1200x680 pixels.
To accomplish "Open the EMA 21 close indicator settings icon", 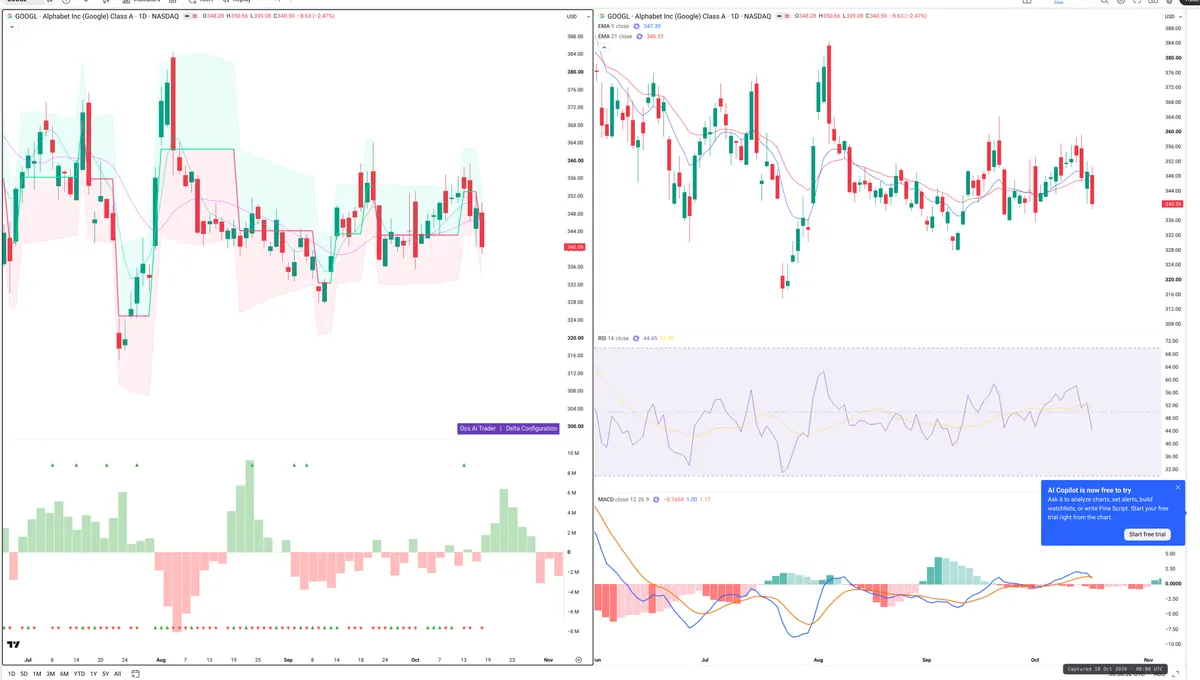I will coord(639,36).
